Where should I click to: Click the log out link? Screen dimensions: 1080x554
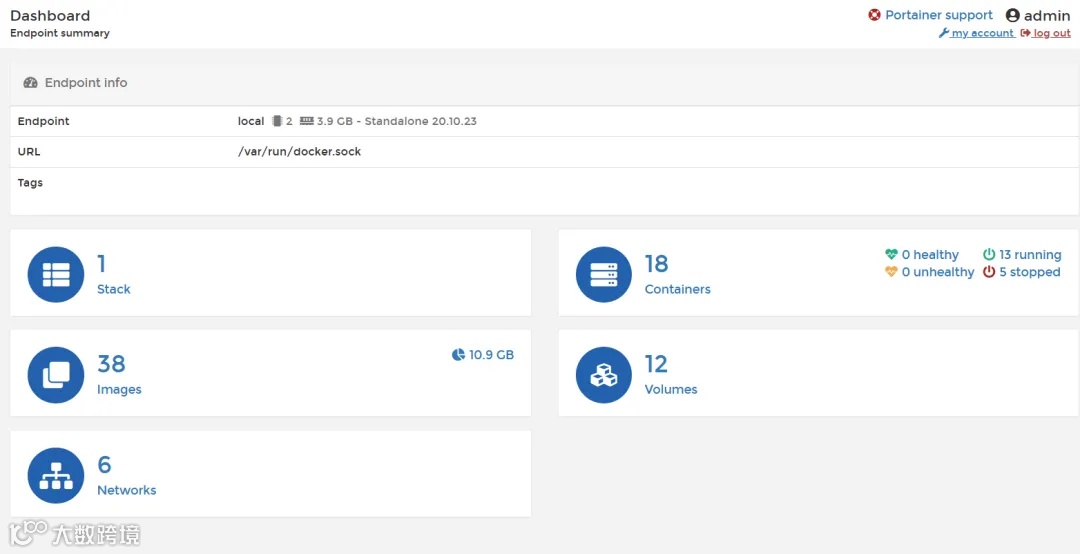1052,33
